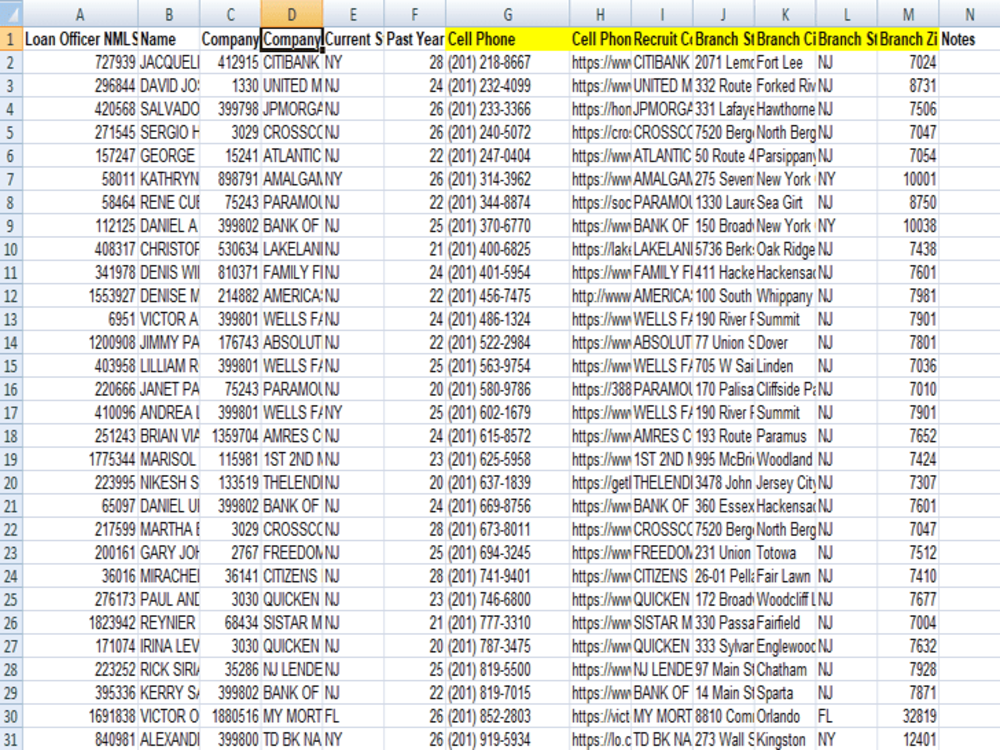Open the 'https://hon' link in row 4
Image resolution: width=1000 pixels, height=750 pixels.
click(x=601, y=109)
